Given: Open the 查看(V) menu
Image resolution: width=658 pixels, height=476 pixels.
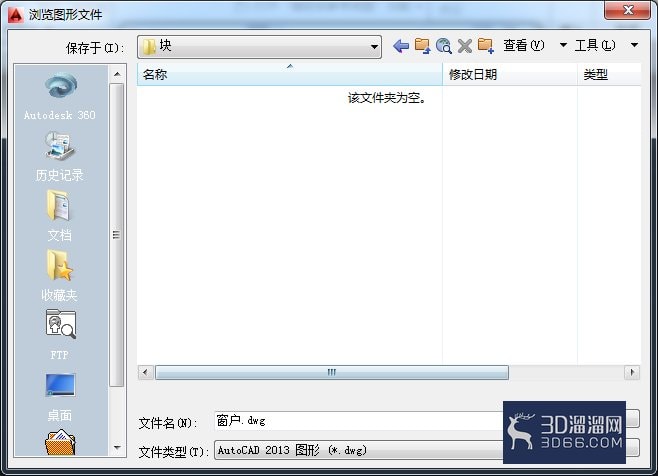Looking at the screenshot, I should click(x=524, y=45).
